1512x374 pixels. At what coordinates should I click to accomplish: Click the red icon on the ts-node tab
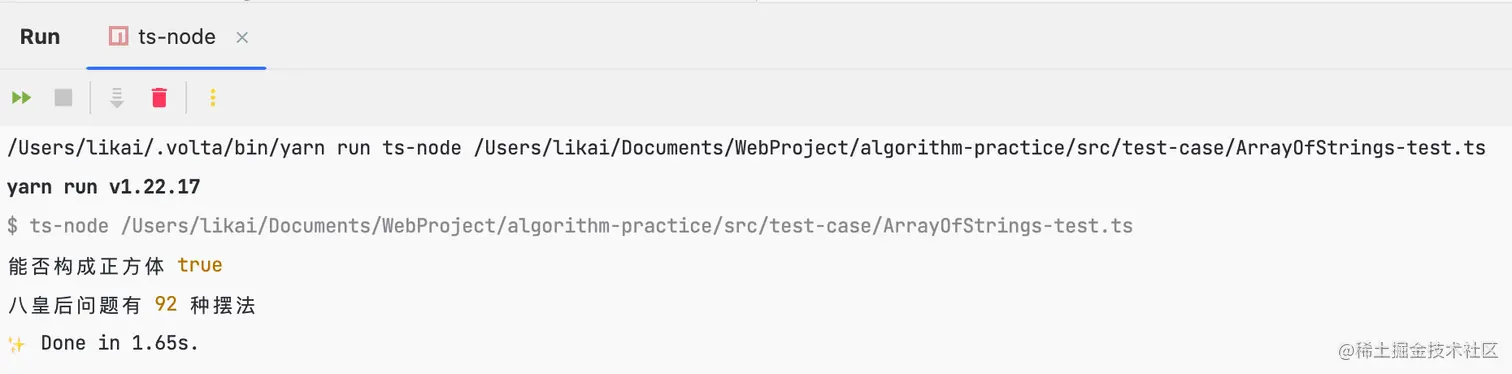(118, 37)
